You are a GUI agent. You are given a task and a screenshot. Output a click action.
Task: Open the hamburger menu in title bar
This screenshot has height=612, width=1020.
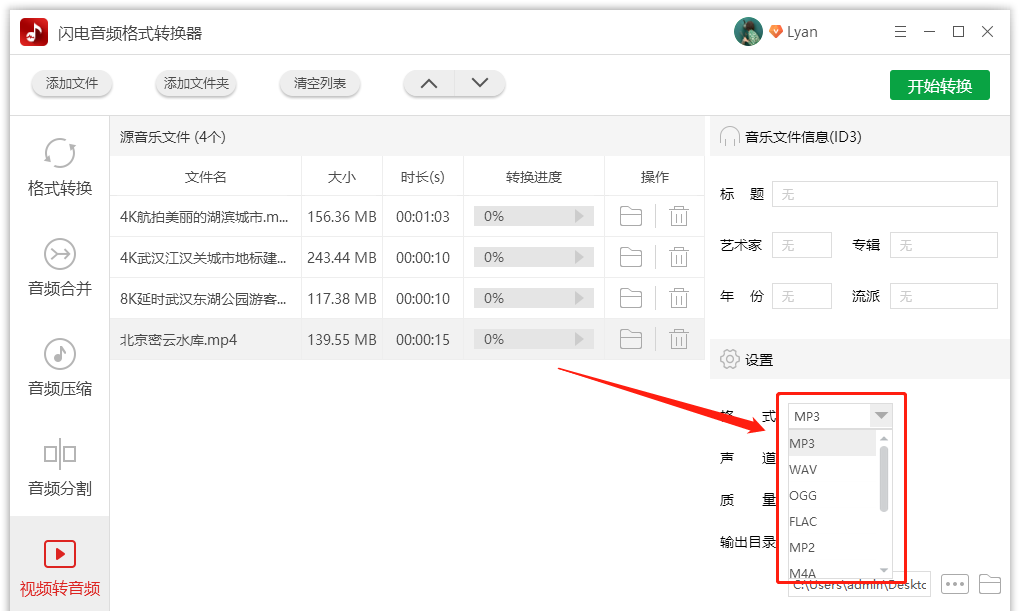pos(900,32)
